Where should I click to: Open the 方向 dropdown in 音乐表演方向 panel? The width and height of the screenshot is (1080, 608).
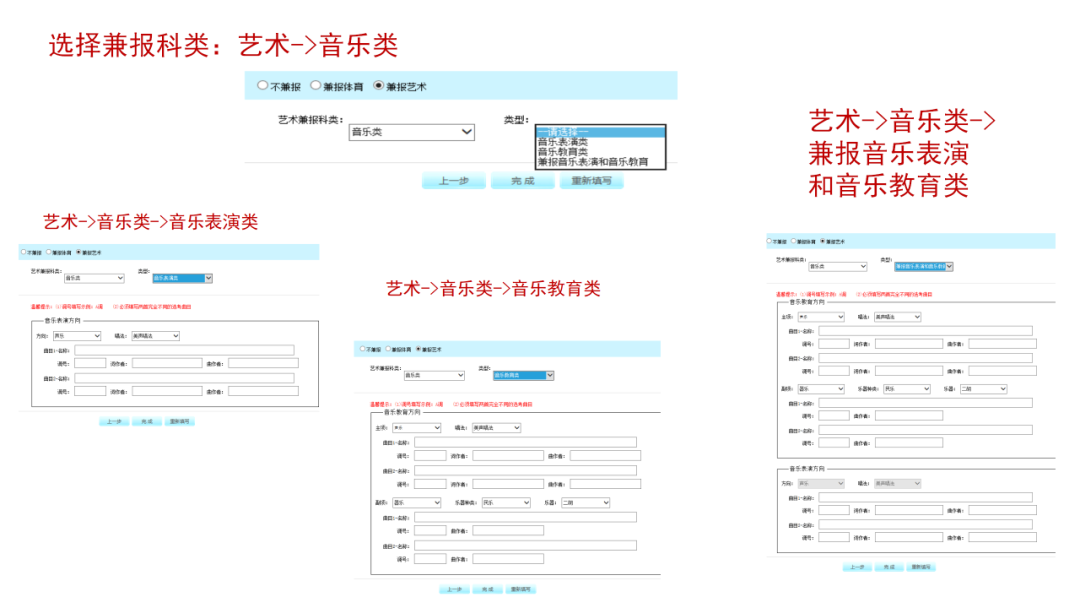coord(76,336)
